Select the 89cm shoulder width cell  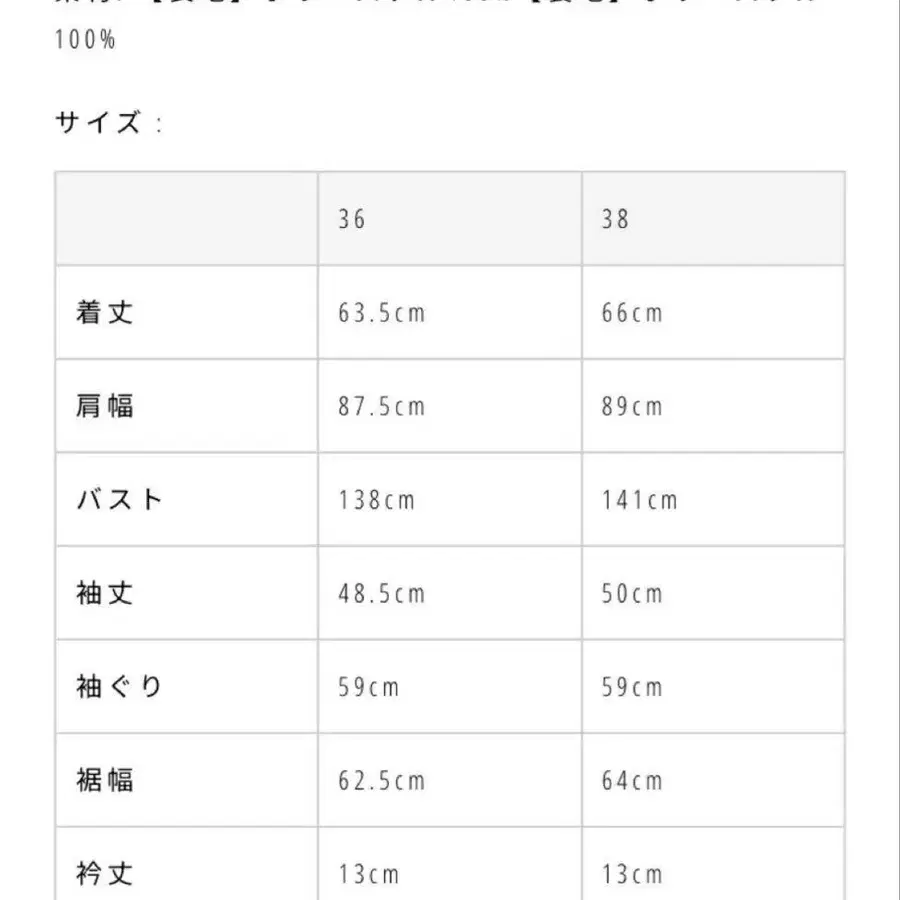coord(632,407)
